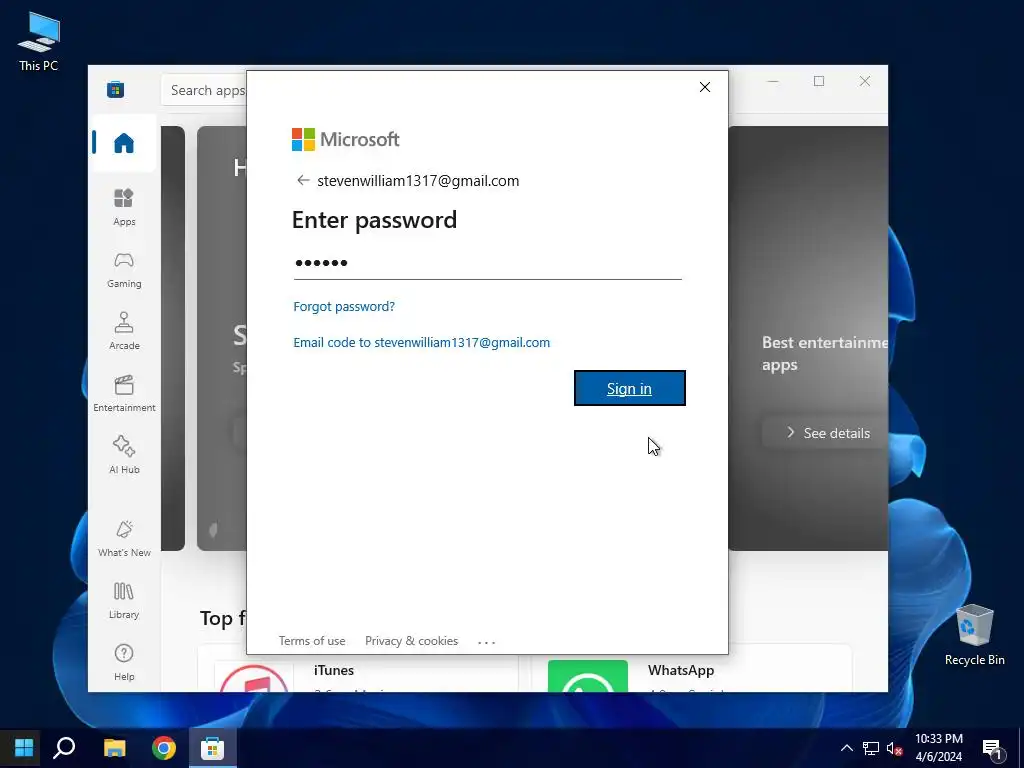Click the password input field

tap(487, 263)
